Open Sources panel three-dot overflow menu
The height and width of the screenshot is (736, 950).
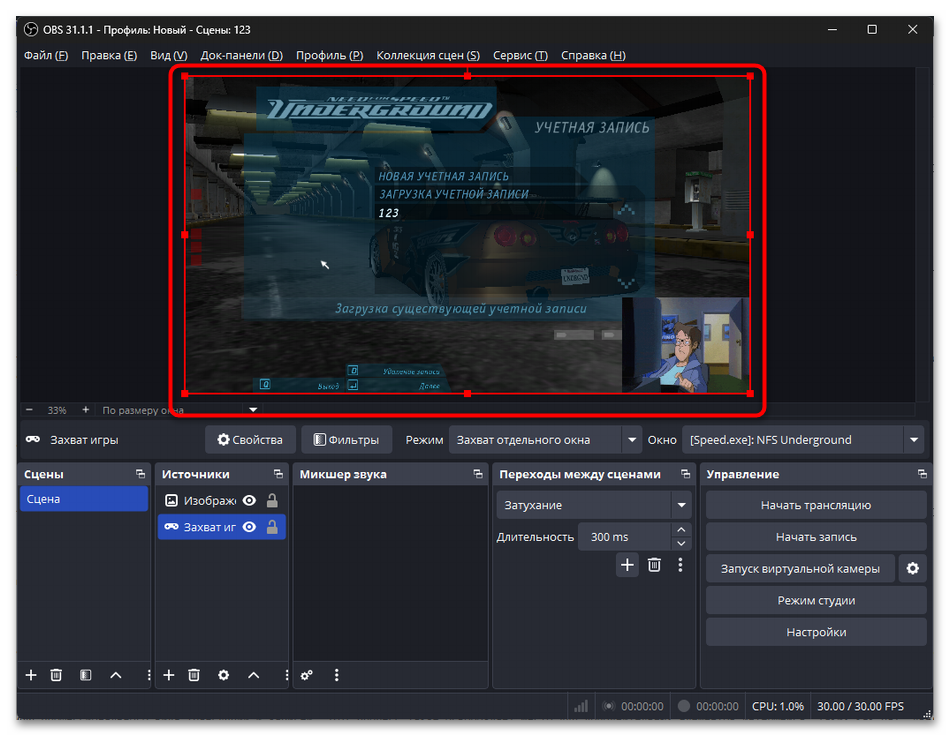[x=286, y=675]
